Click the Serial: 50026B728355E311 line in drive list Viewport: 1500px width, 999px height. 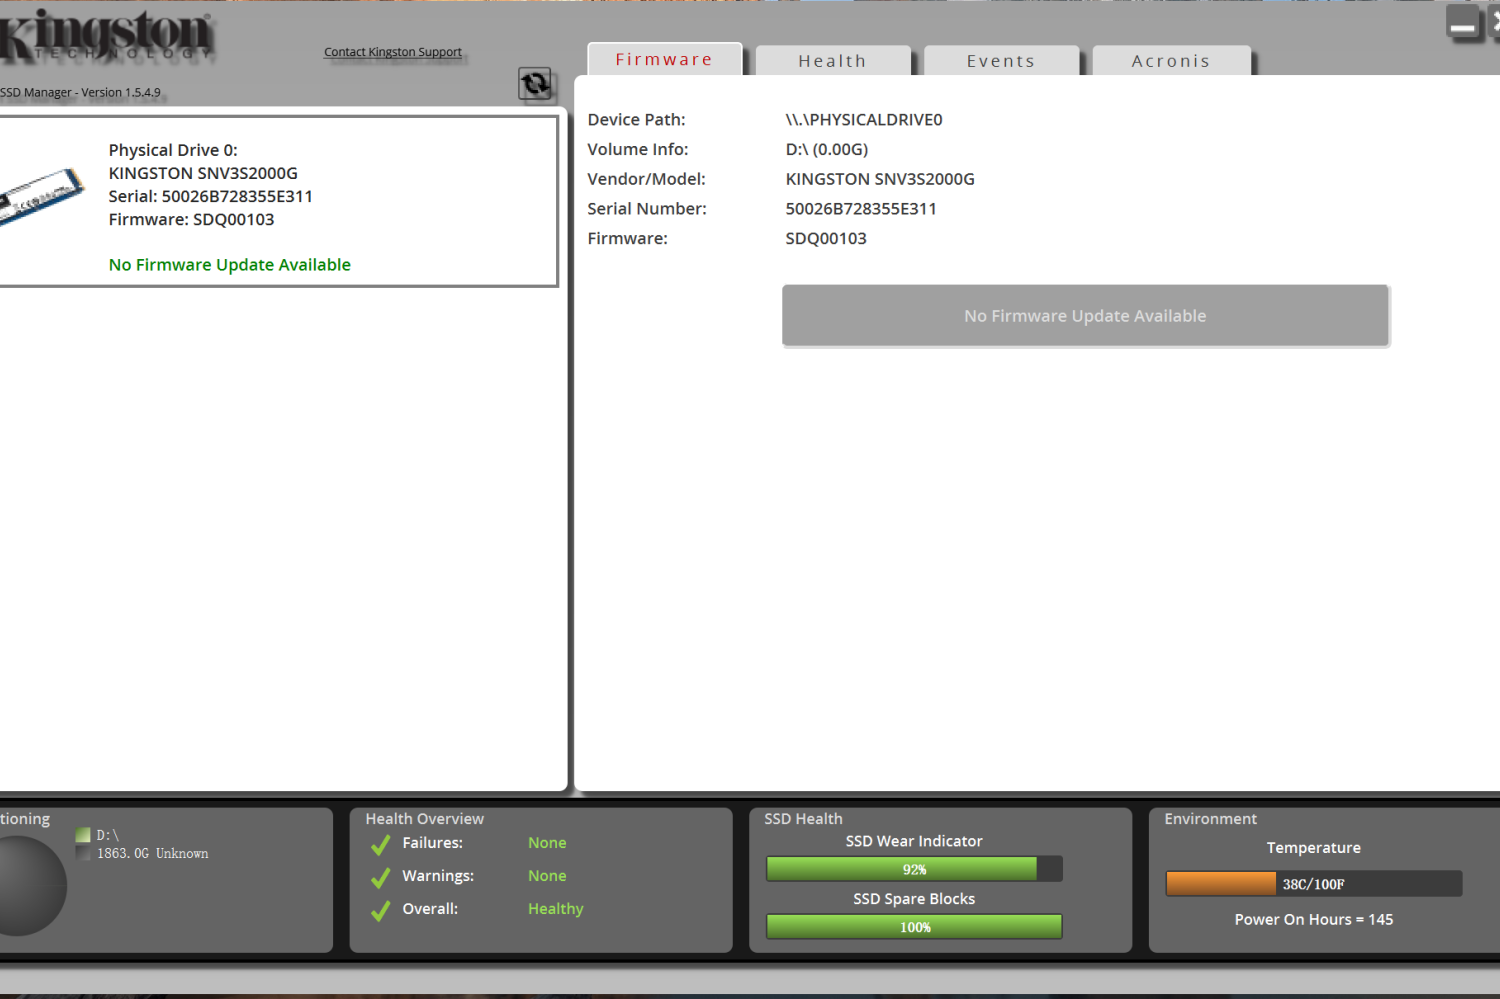pos(211,197)
